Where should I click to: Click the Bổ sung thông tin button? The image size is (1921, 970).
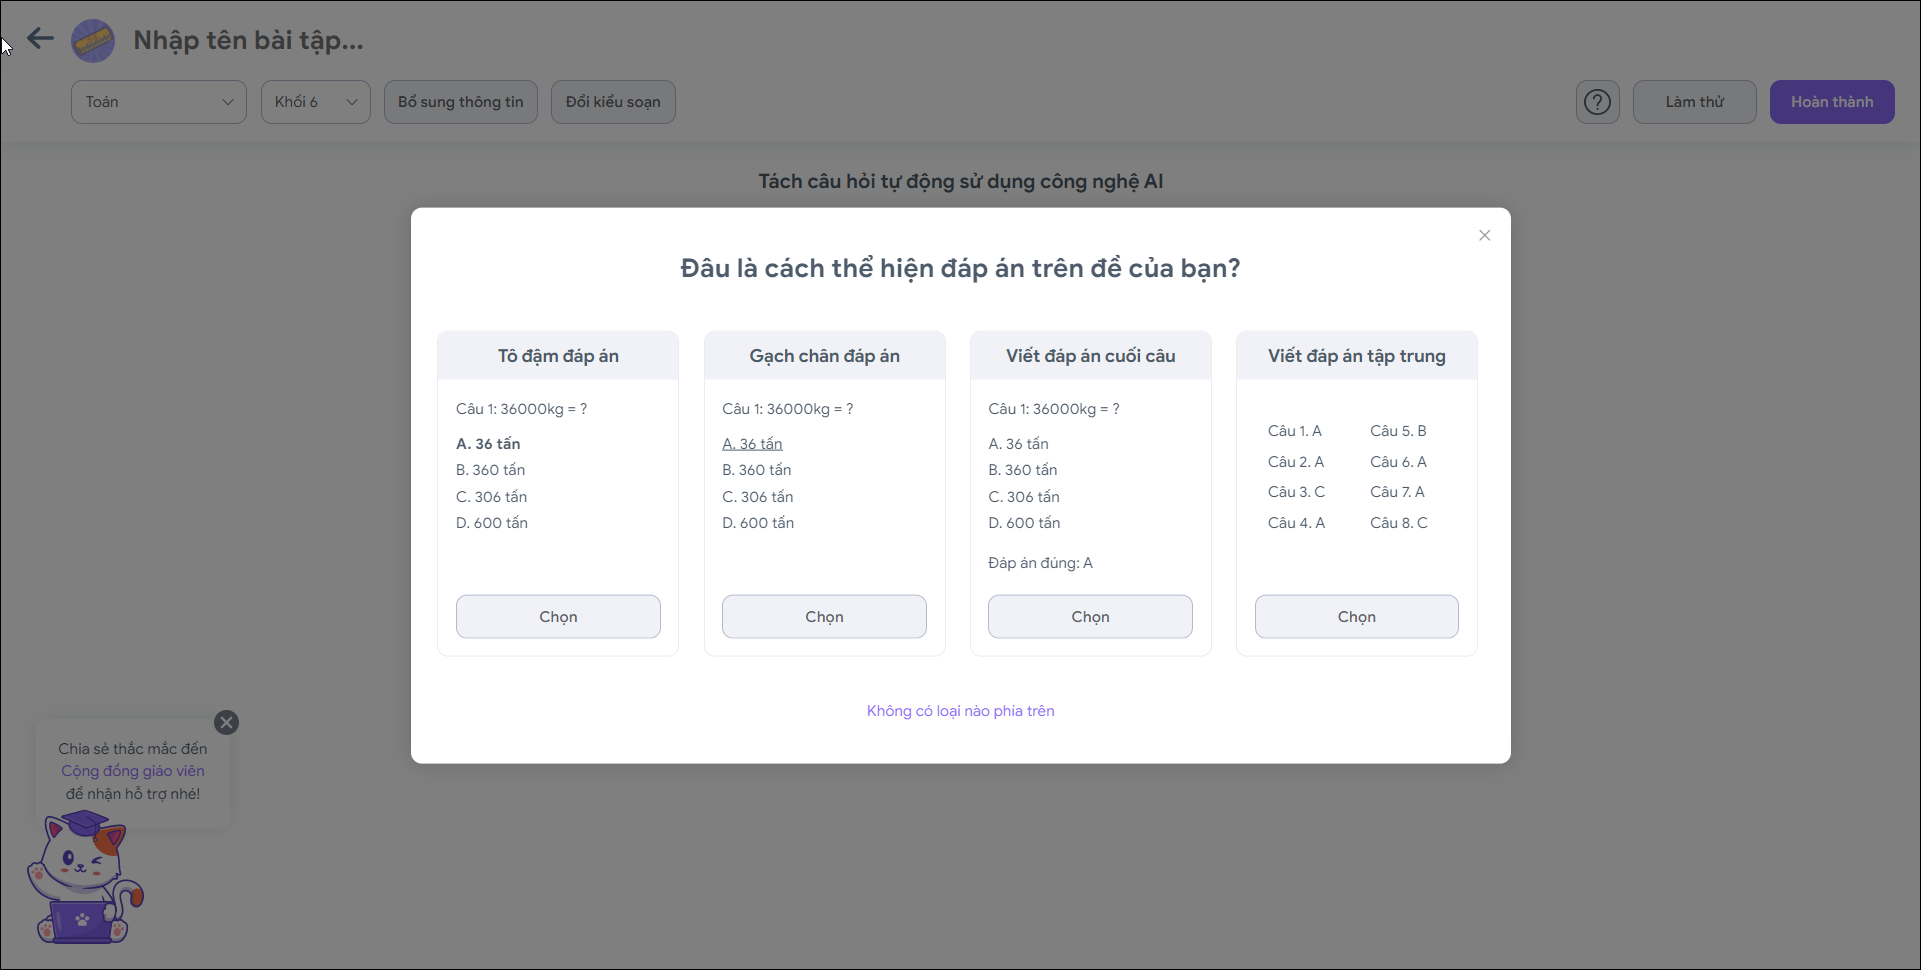(x=460, y=102)
